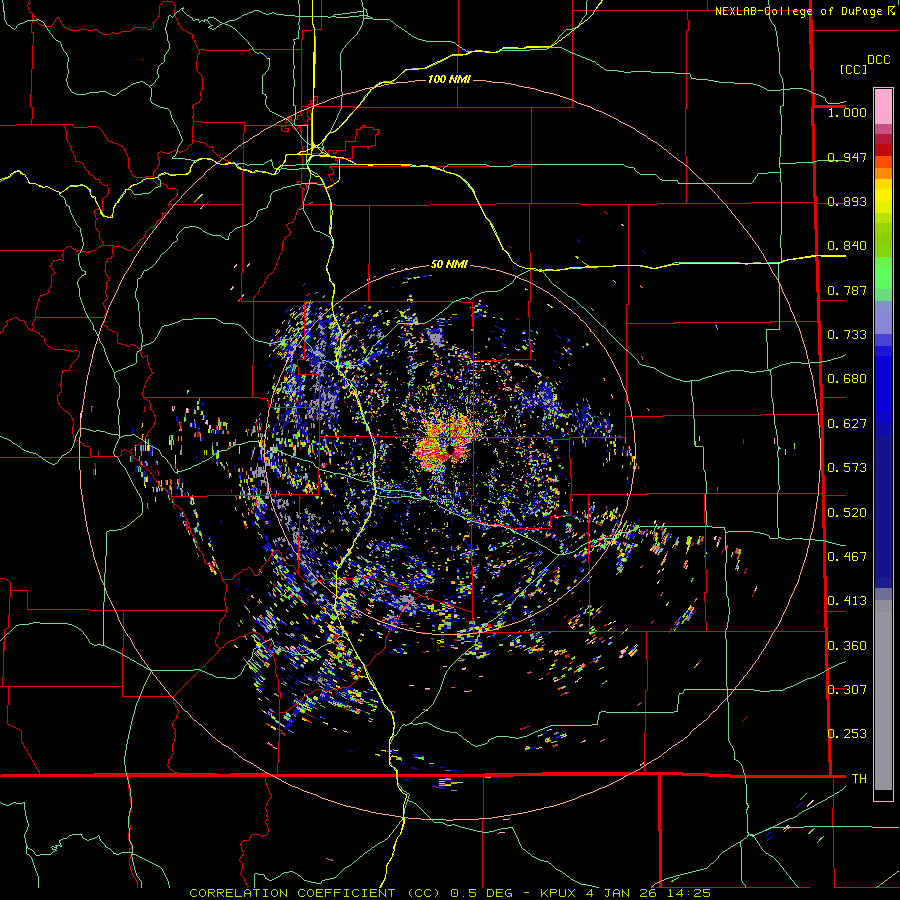Viewport: 900px width, 900px height.
Task: Select the 0.520 scale value
Action: [x=847, y=513]
